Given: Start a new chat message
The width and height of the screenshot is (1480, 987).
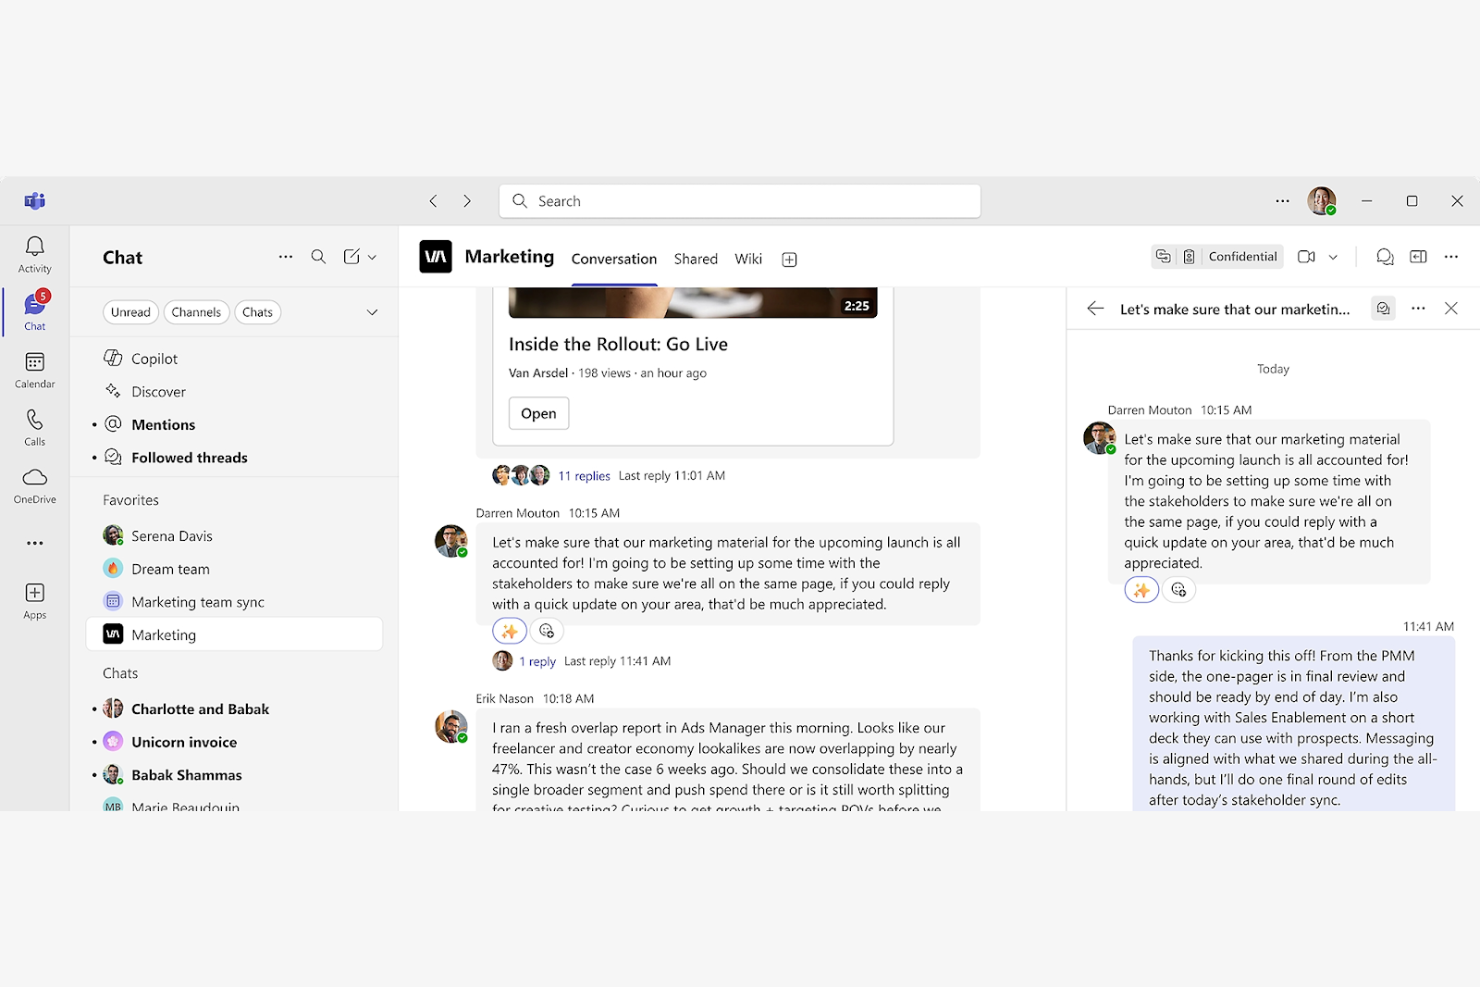Looking at the screenshot, I should coord(352,256).
